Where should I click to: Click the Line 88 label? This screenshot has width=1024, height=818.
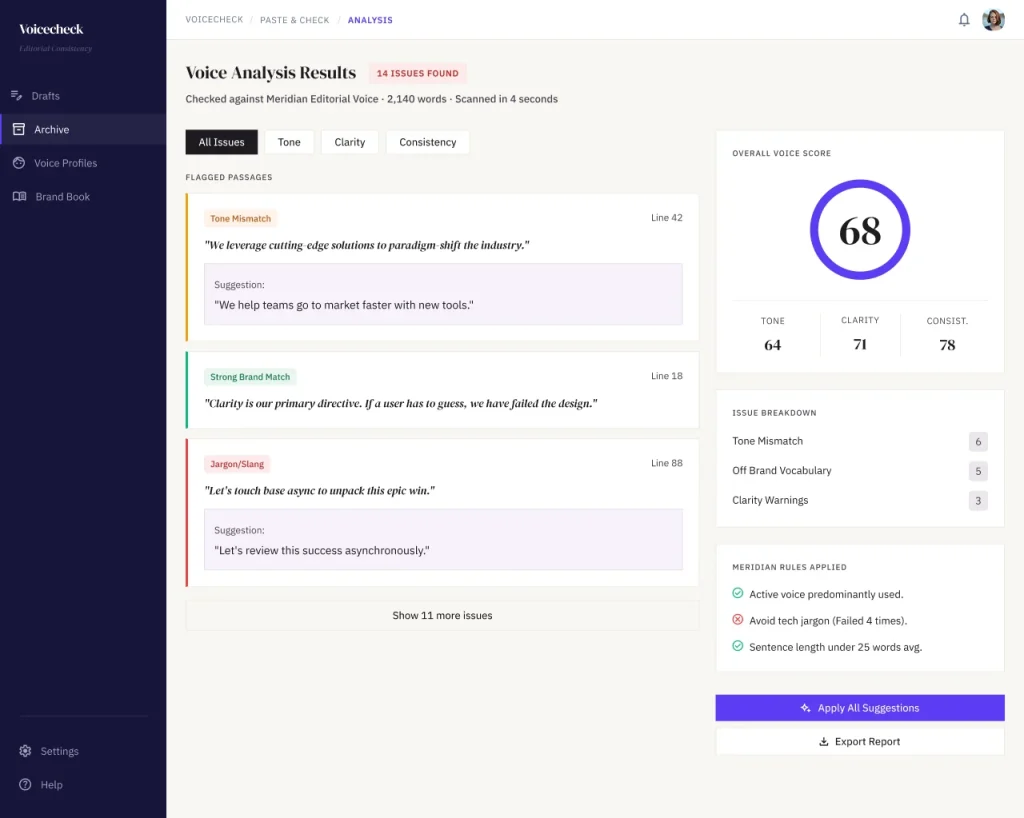point(667,463)
